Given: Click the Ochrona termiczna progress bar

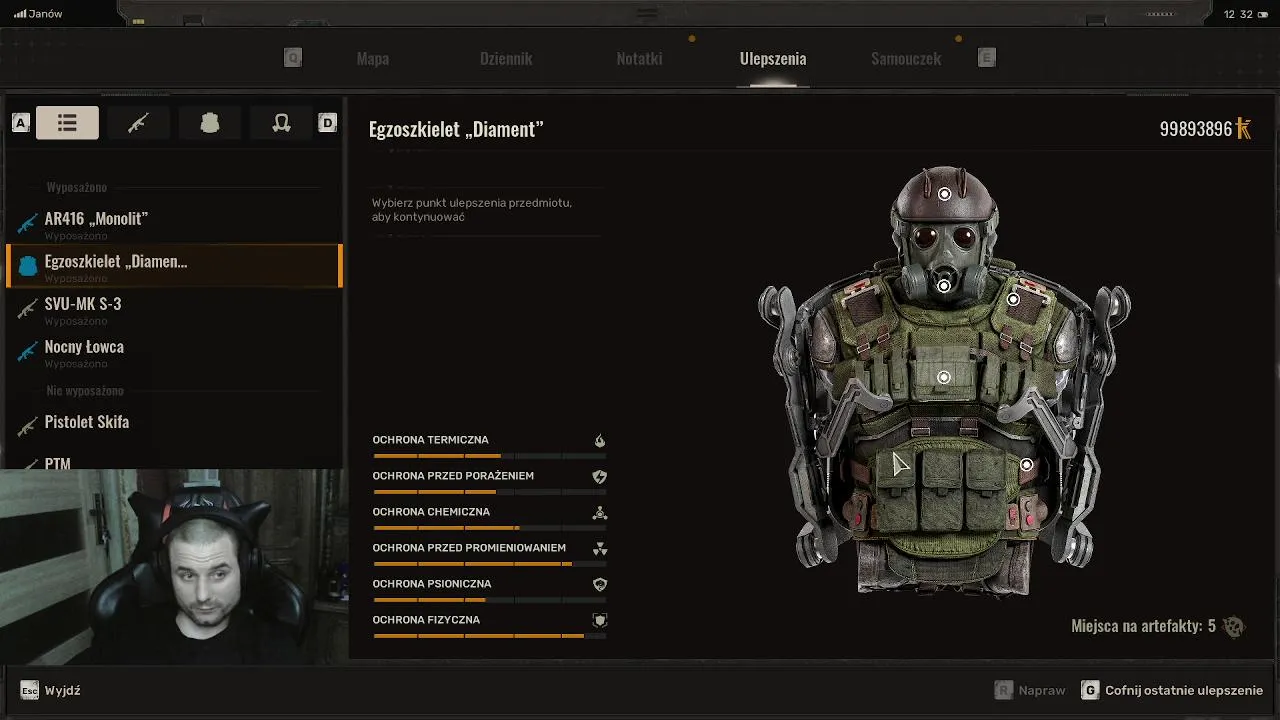Looking at the screenshot, I should coord(489,456).
